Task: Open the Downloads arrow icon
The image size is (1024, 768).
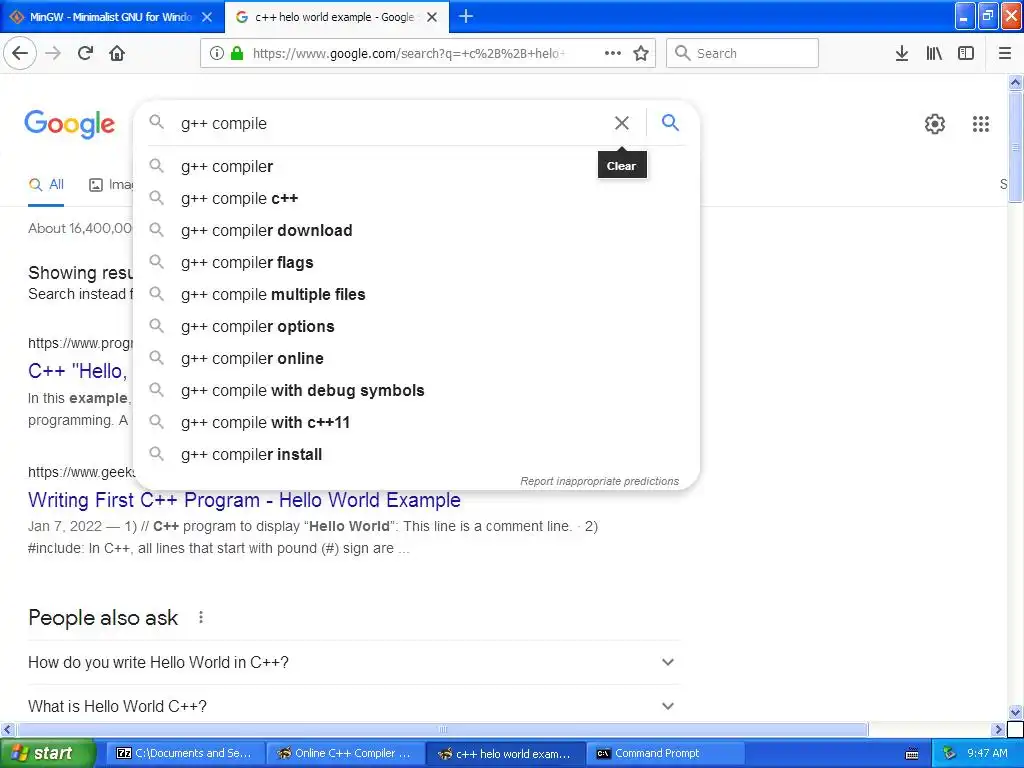Action: tap(902, 53)
